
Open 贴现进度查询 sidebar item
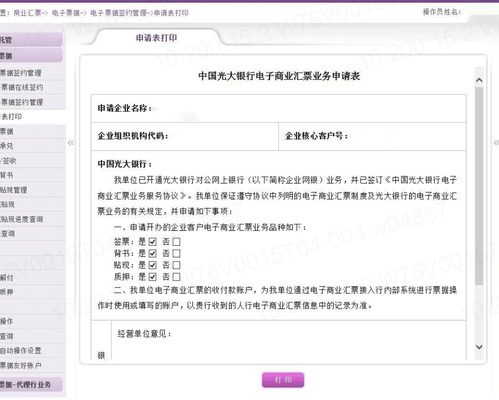(x=33, y=219)
